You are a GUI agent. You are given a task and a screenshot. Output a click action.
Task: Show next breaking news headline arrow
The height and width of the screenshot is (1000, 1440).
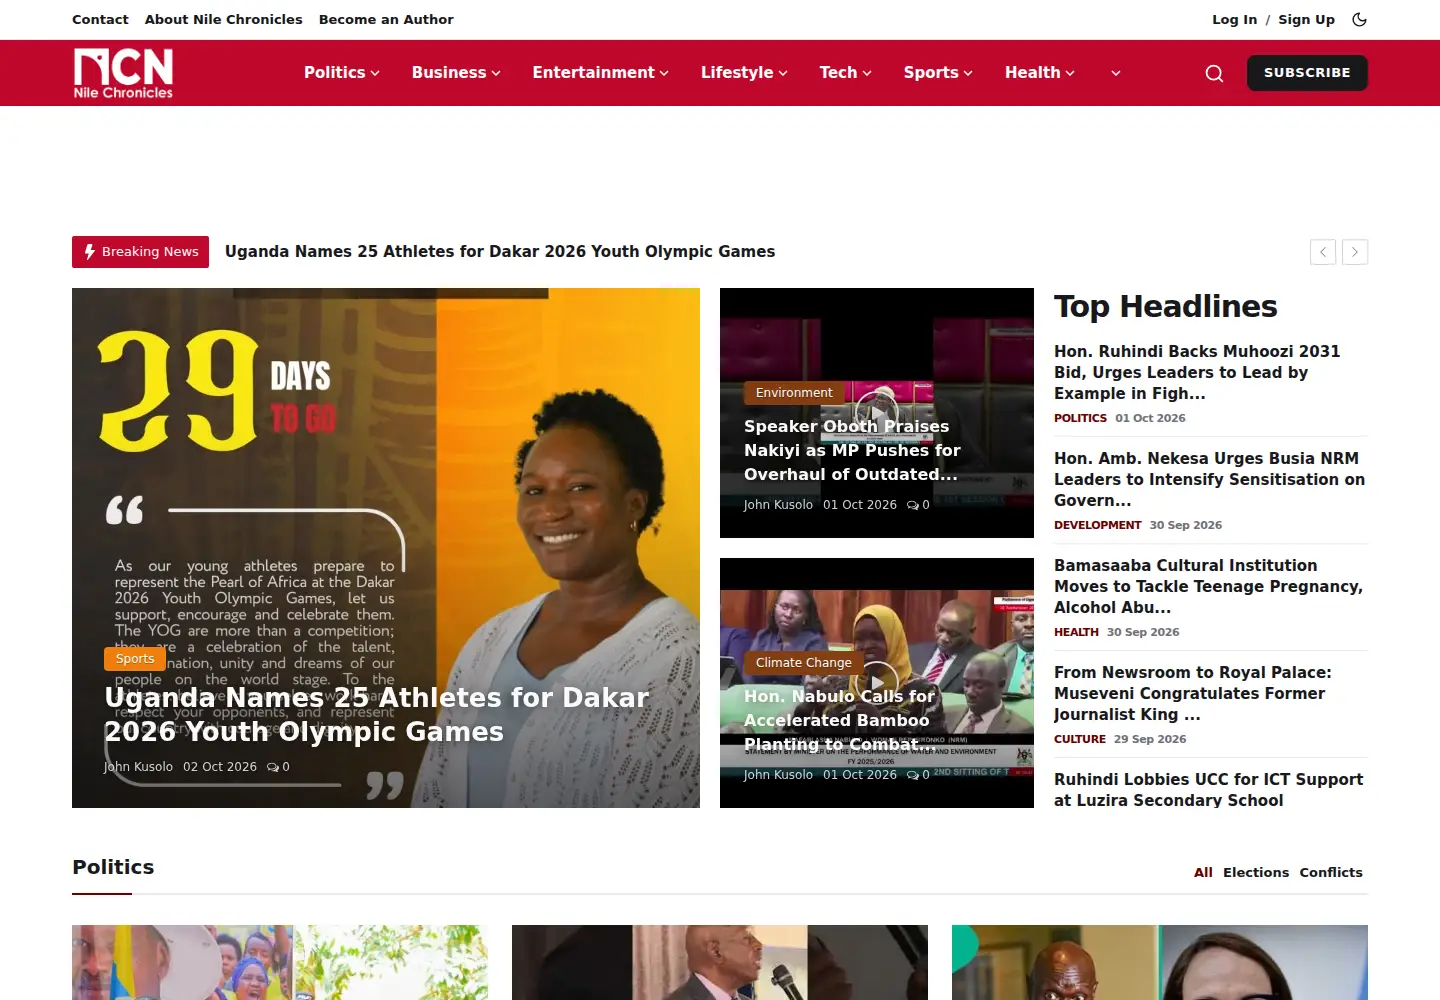point(1355,252)
